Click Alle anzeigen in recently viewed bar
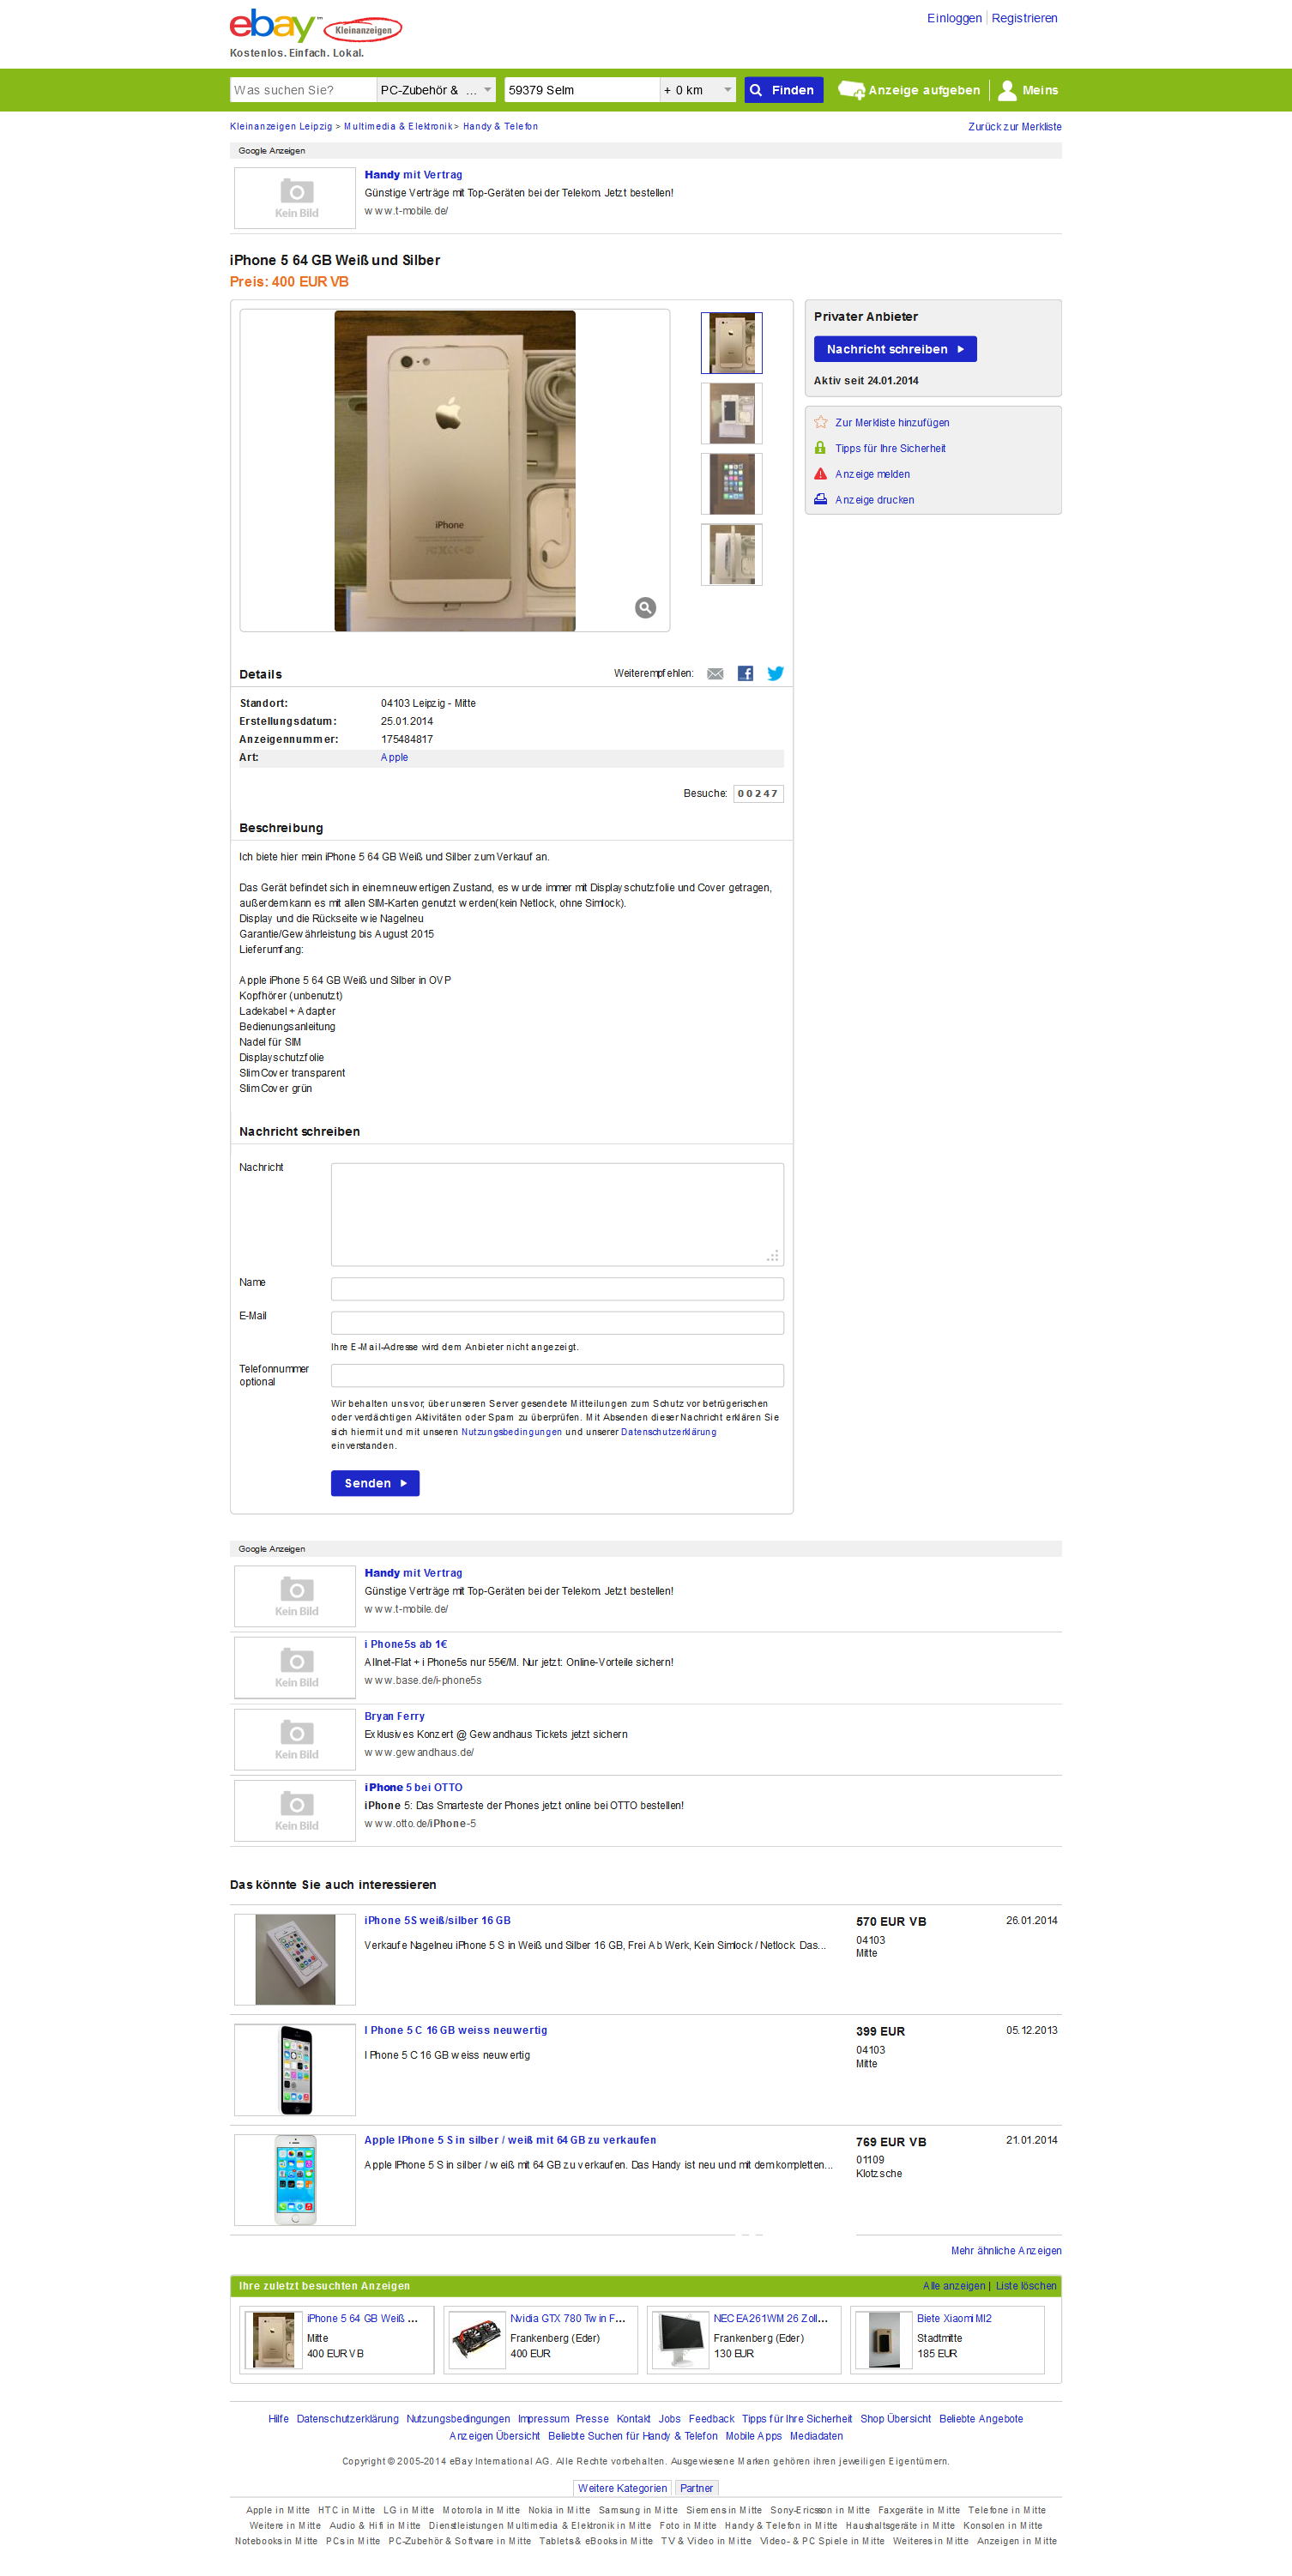1292x2576 pixels. point(954,2286)
